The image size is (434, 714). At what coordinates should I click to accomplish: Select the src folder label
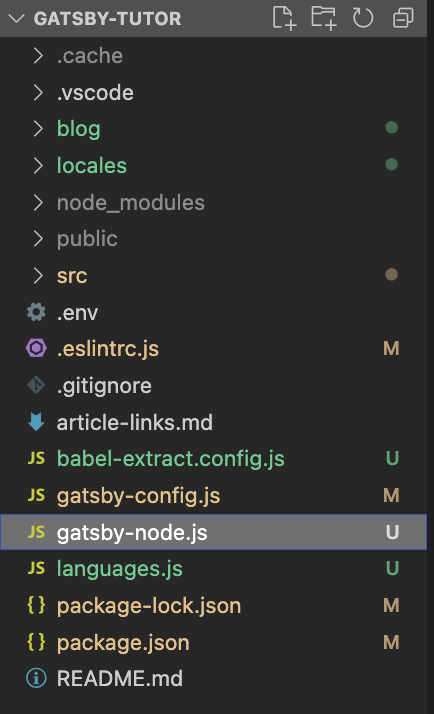click(72, 276)
